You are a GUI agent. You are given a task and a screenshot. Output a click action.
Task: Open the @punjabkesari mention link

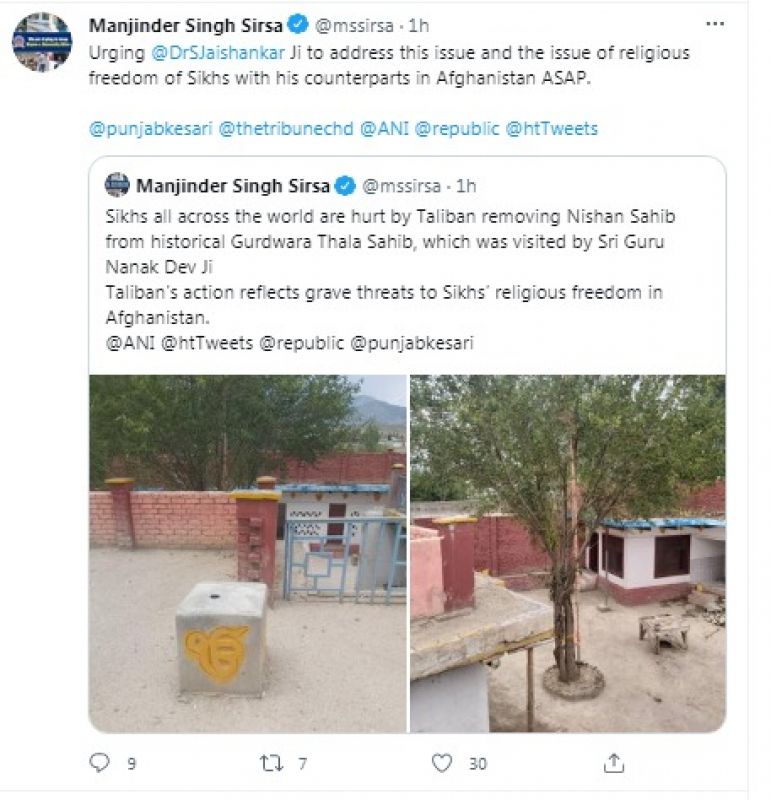click(150, 128)
